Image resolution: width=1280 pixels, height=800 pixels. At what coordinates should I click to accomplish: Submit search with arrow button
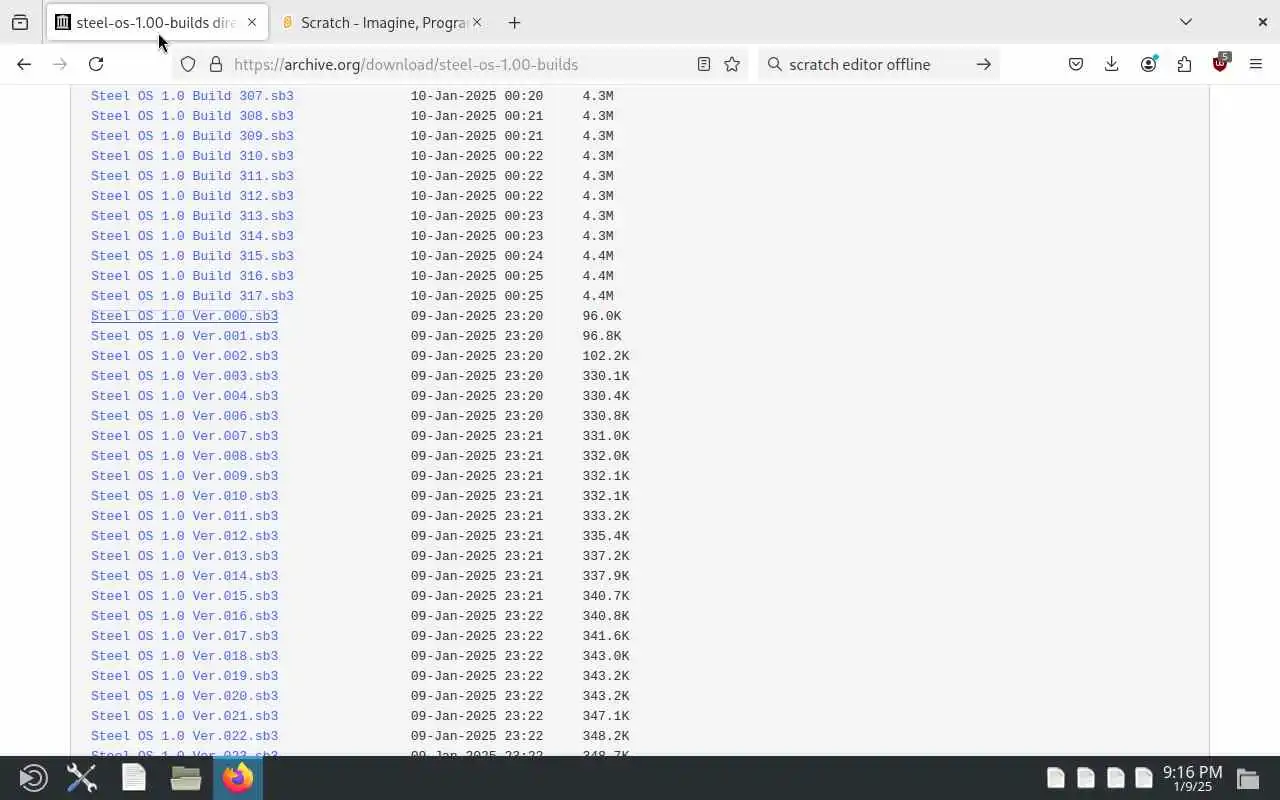tap(984, 64)
